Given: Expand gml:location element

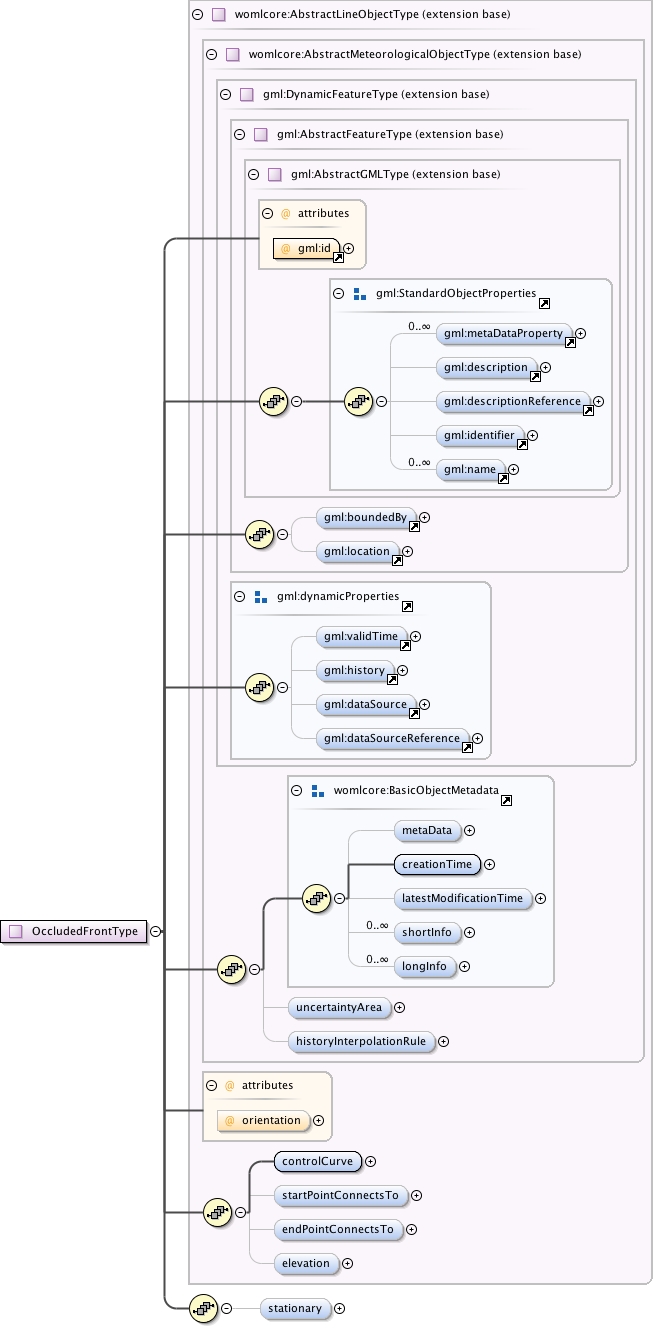Looking at the screenshot, I should (407, 551).
